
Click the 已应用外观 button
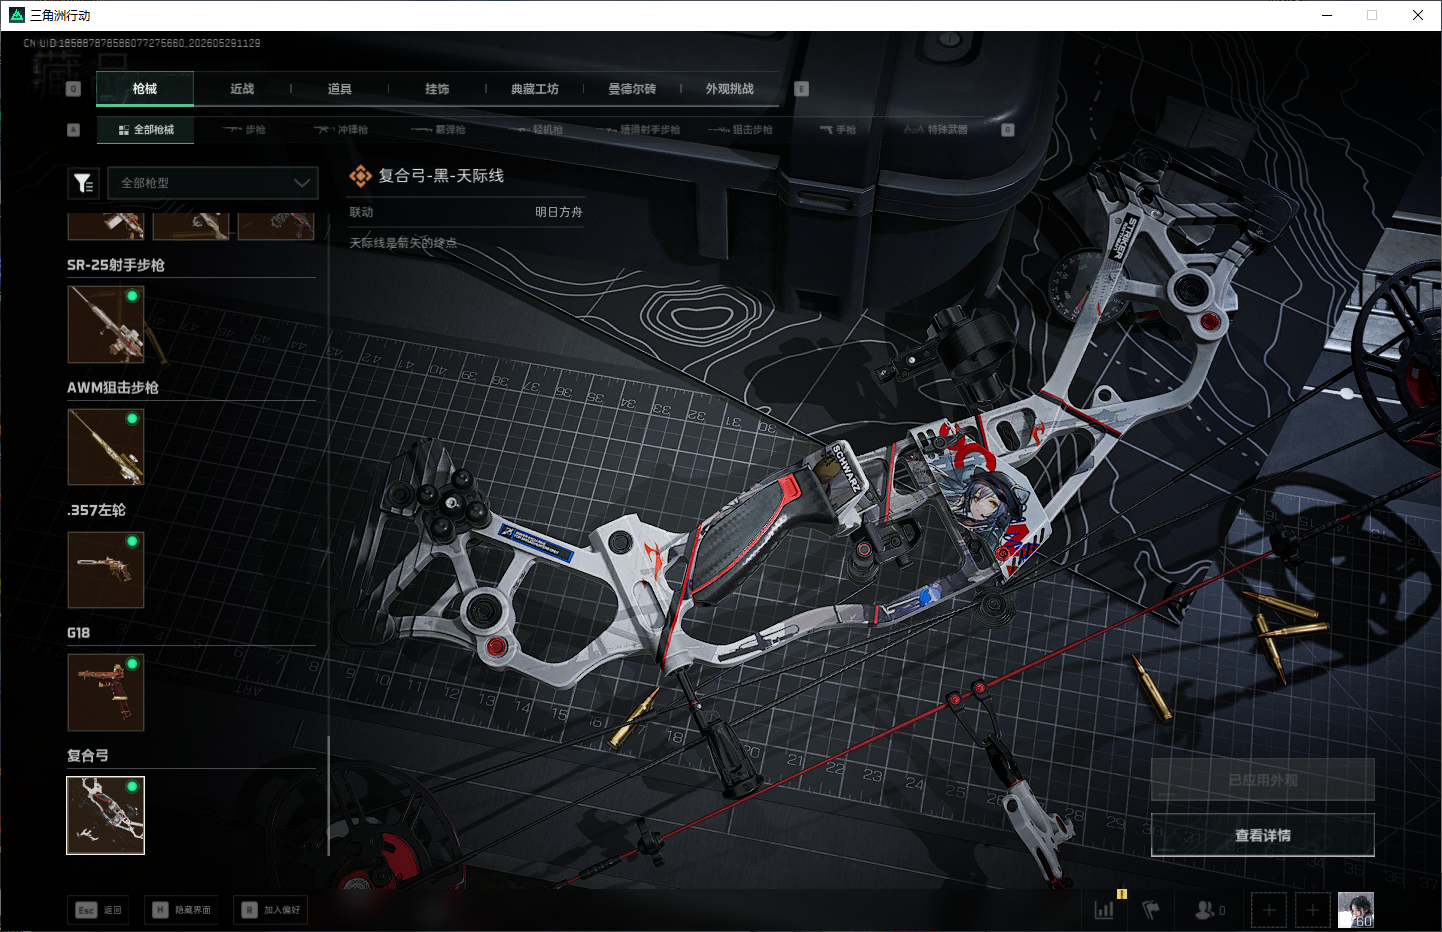[x=1263, y=780]
